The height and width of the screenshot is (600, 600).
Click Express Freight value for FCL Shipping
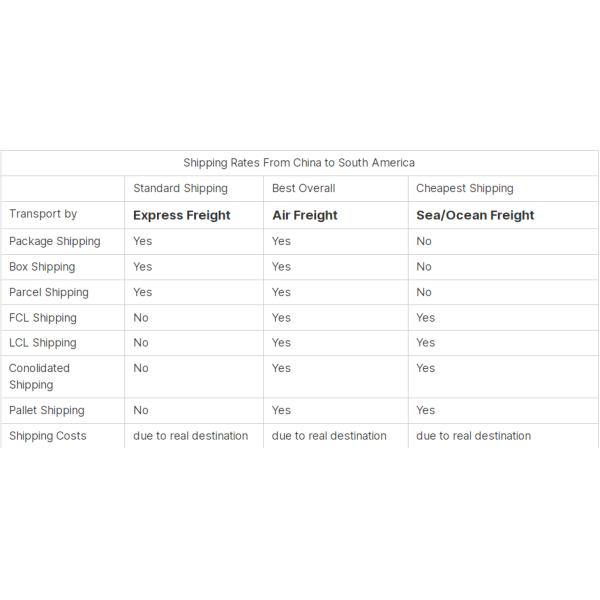[x=141, y=318]
